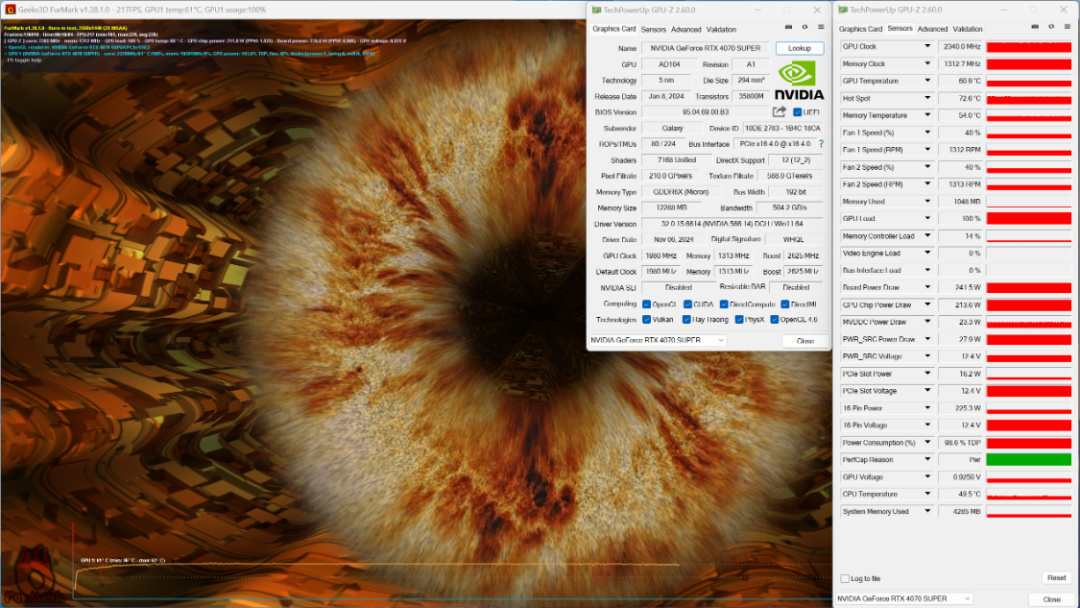The height and width of the screenshot is (608, 1080).
Task: Click the Board Power Draw 241.5 W value
Action: (960, 287)
